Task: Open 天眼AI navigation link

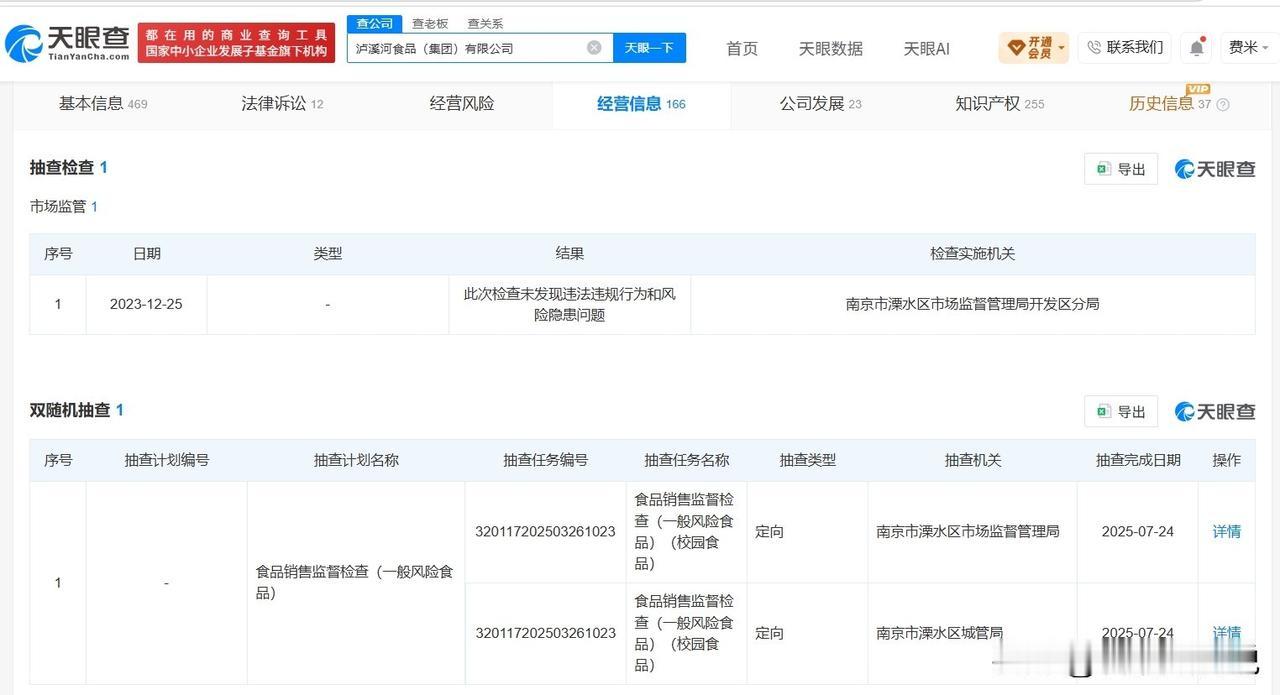Action: coord(927,48)
